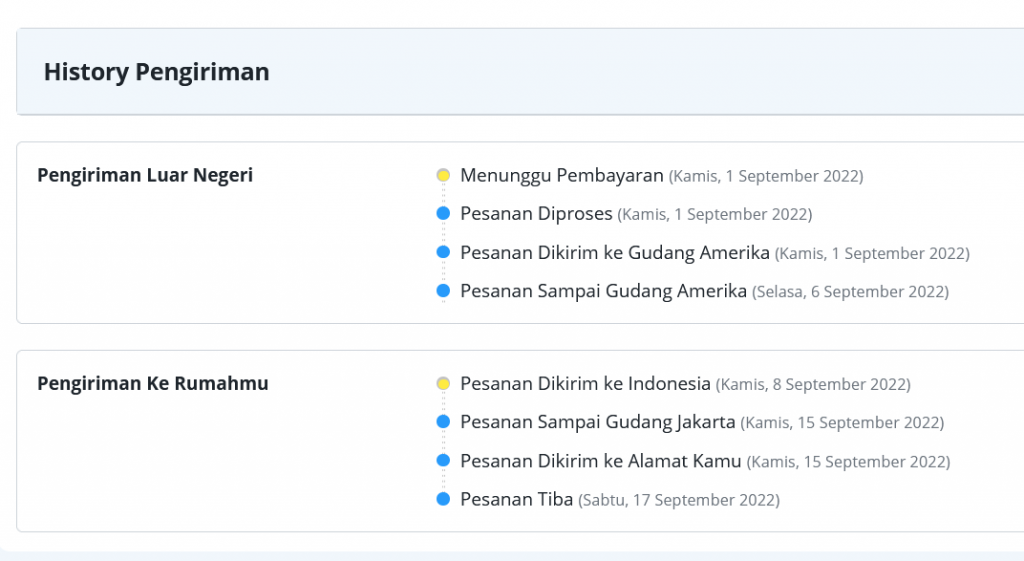The height and width of the screenshot is (561, 1024).
Task: Click the History Pengiriman heading
Action: pyautogui.click(x=156, y=72)
